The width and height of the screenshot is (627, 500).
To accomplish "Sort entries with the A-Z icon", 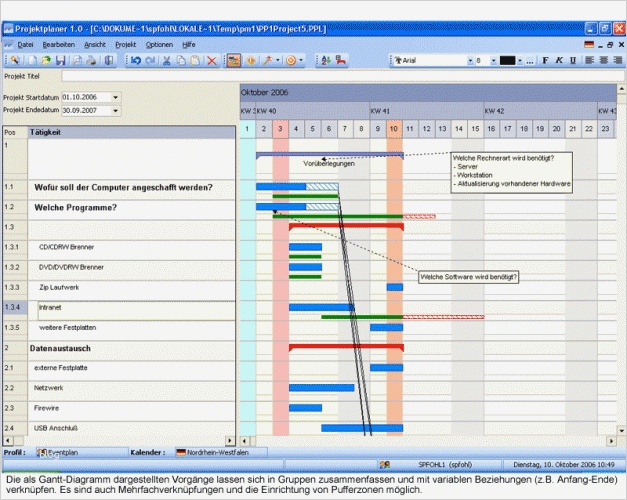I will coord(326,60).
